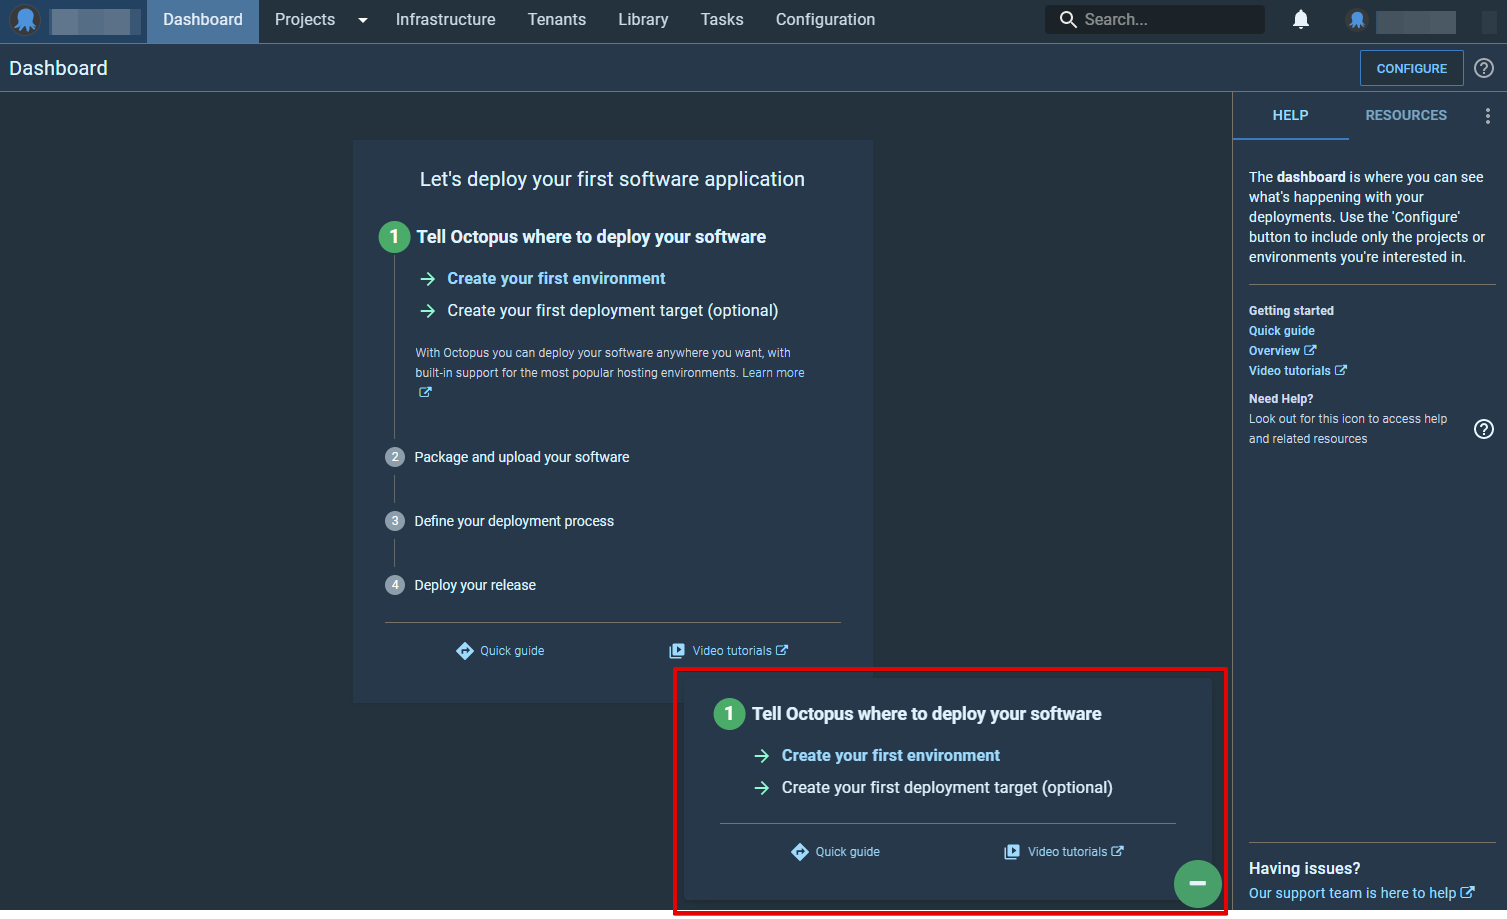Open the Tenants menu
The height and width of the screenshot is (919, 1507).
(x=557, y=20)
